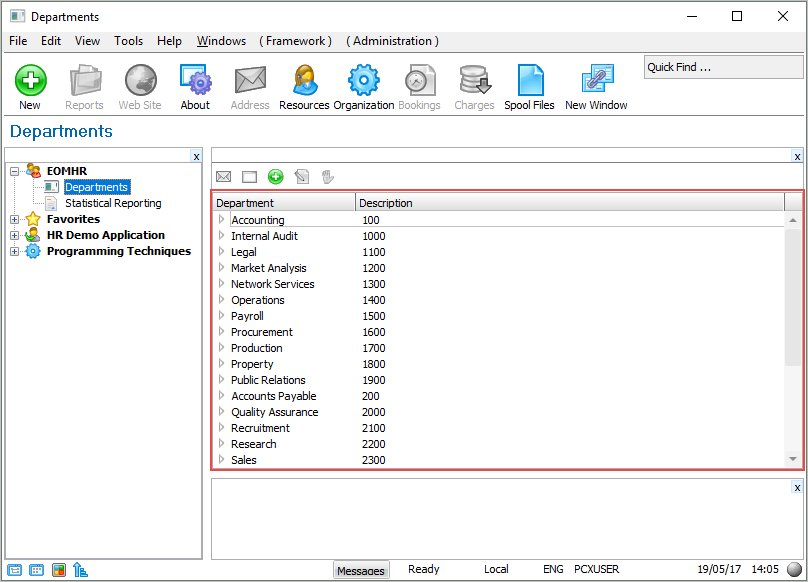Click the colored squares icon in the status bar
808x582 pixels.
59,570
